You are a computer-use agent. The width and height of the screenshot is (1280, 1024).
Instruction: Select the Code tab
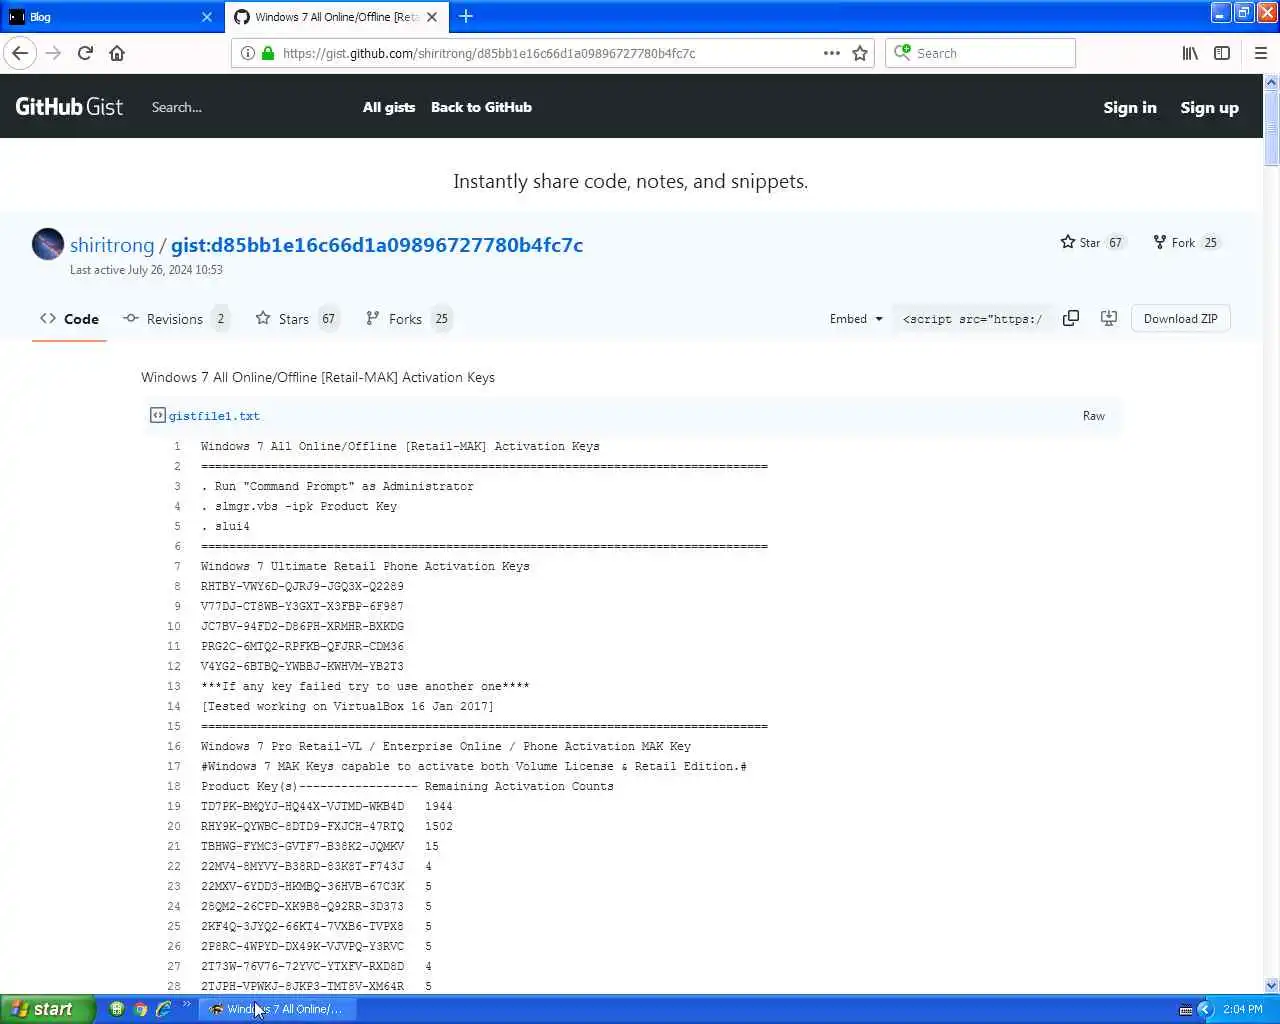tap(69, 319)
